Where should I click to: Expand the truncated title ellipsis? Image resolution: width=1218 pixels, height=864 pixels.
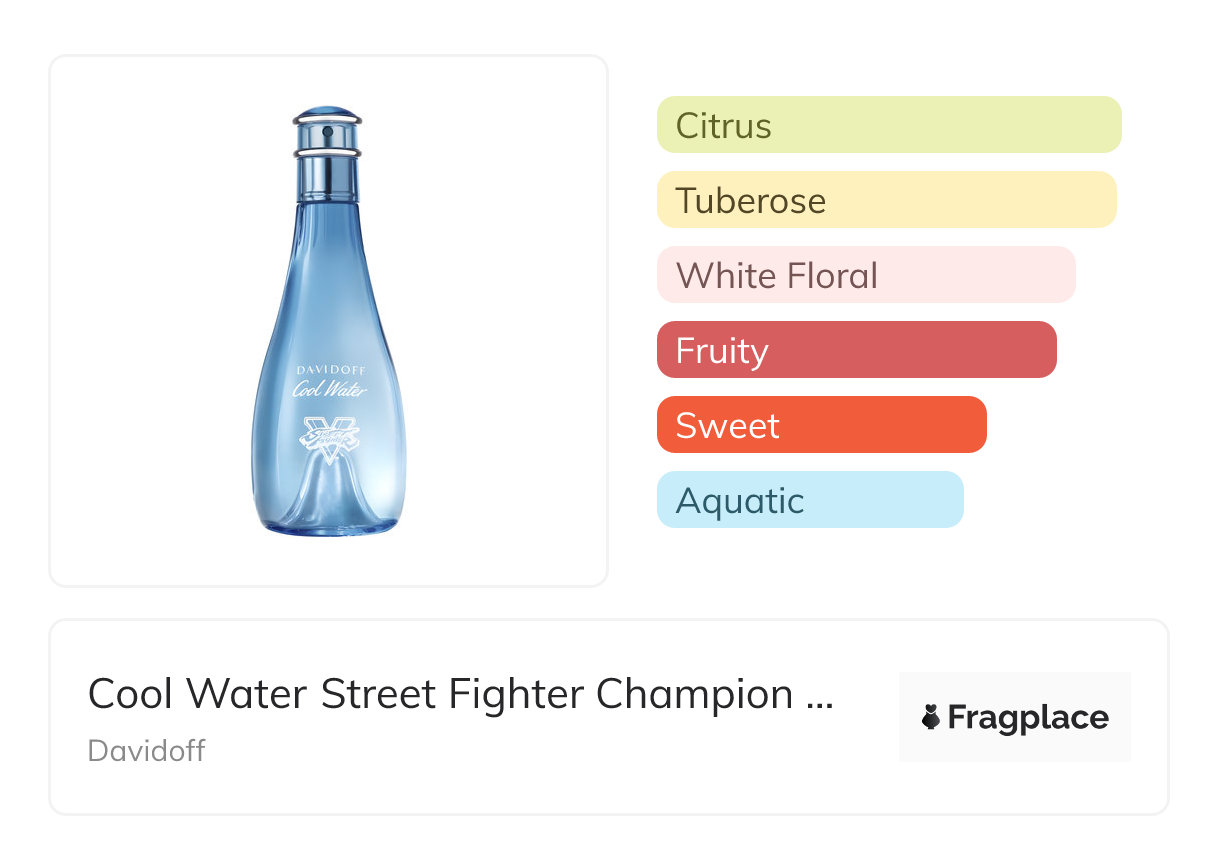[x=819, y=696]
